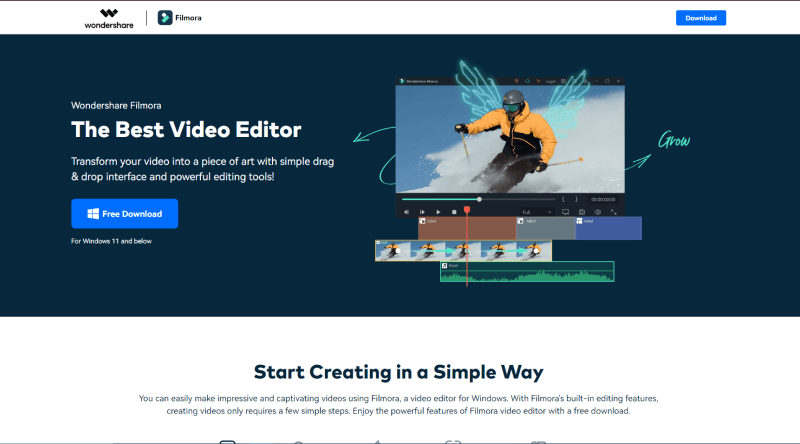Click the preview progress slider knob
The image size is (800, 444).
click(x=479, y=199)
